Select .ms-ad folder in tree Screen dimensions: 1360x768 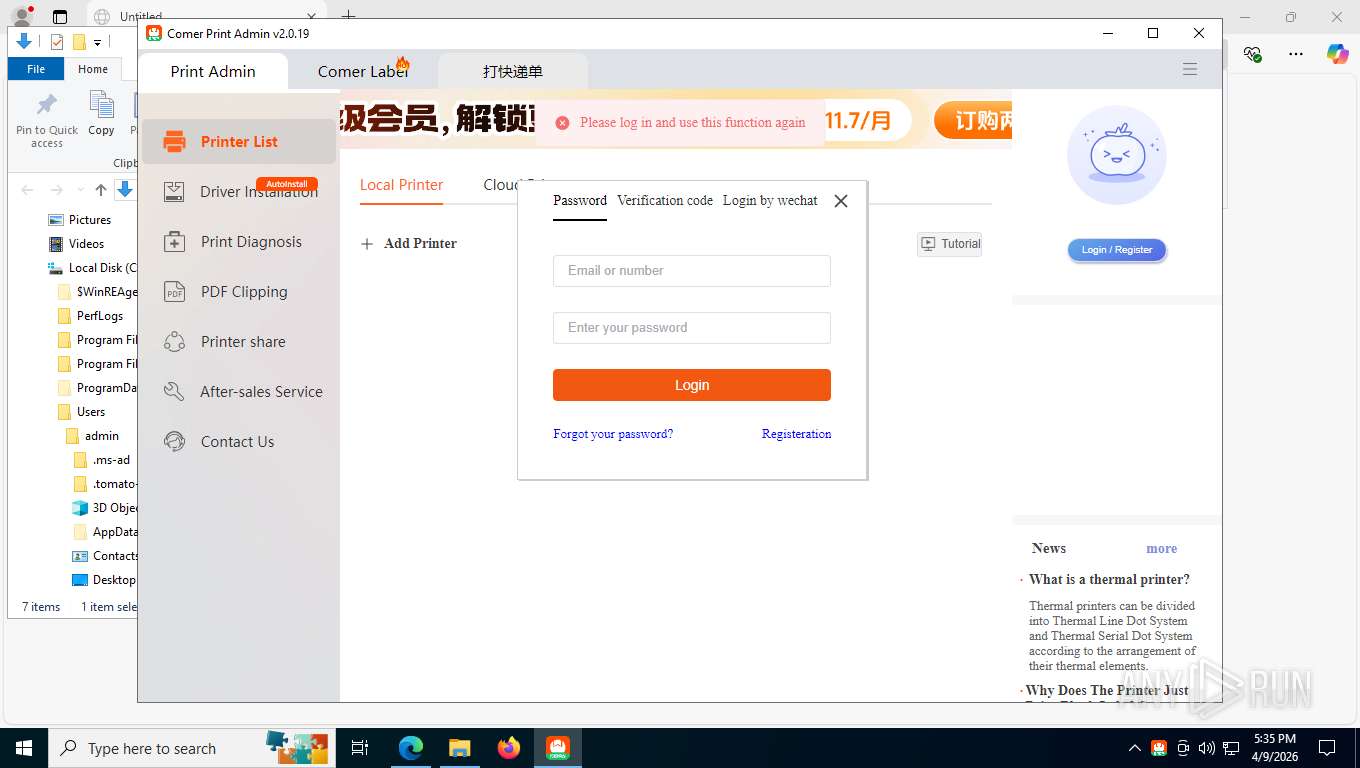(x=111, y=460)
